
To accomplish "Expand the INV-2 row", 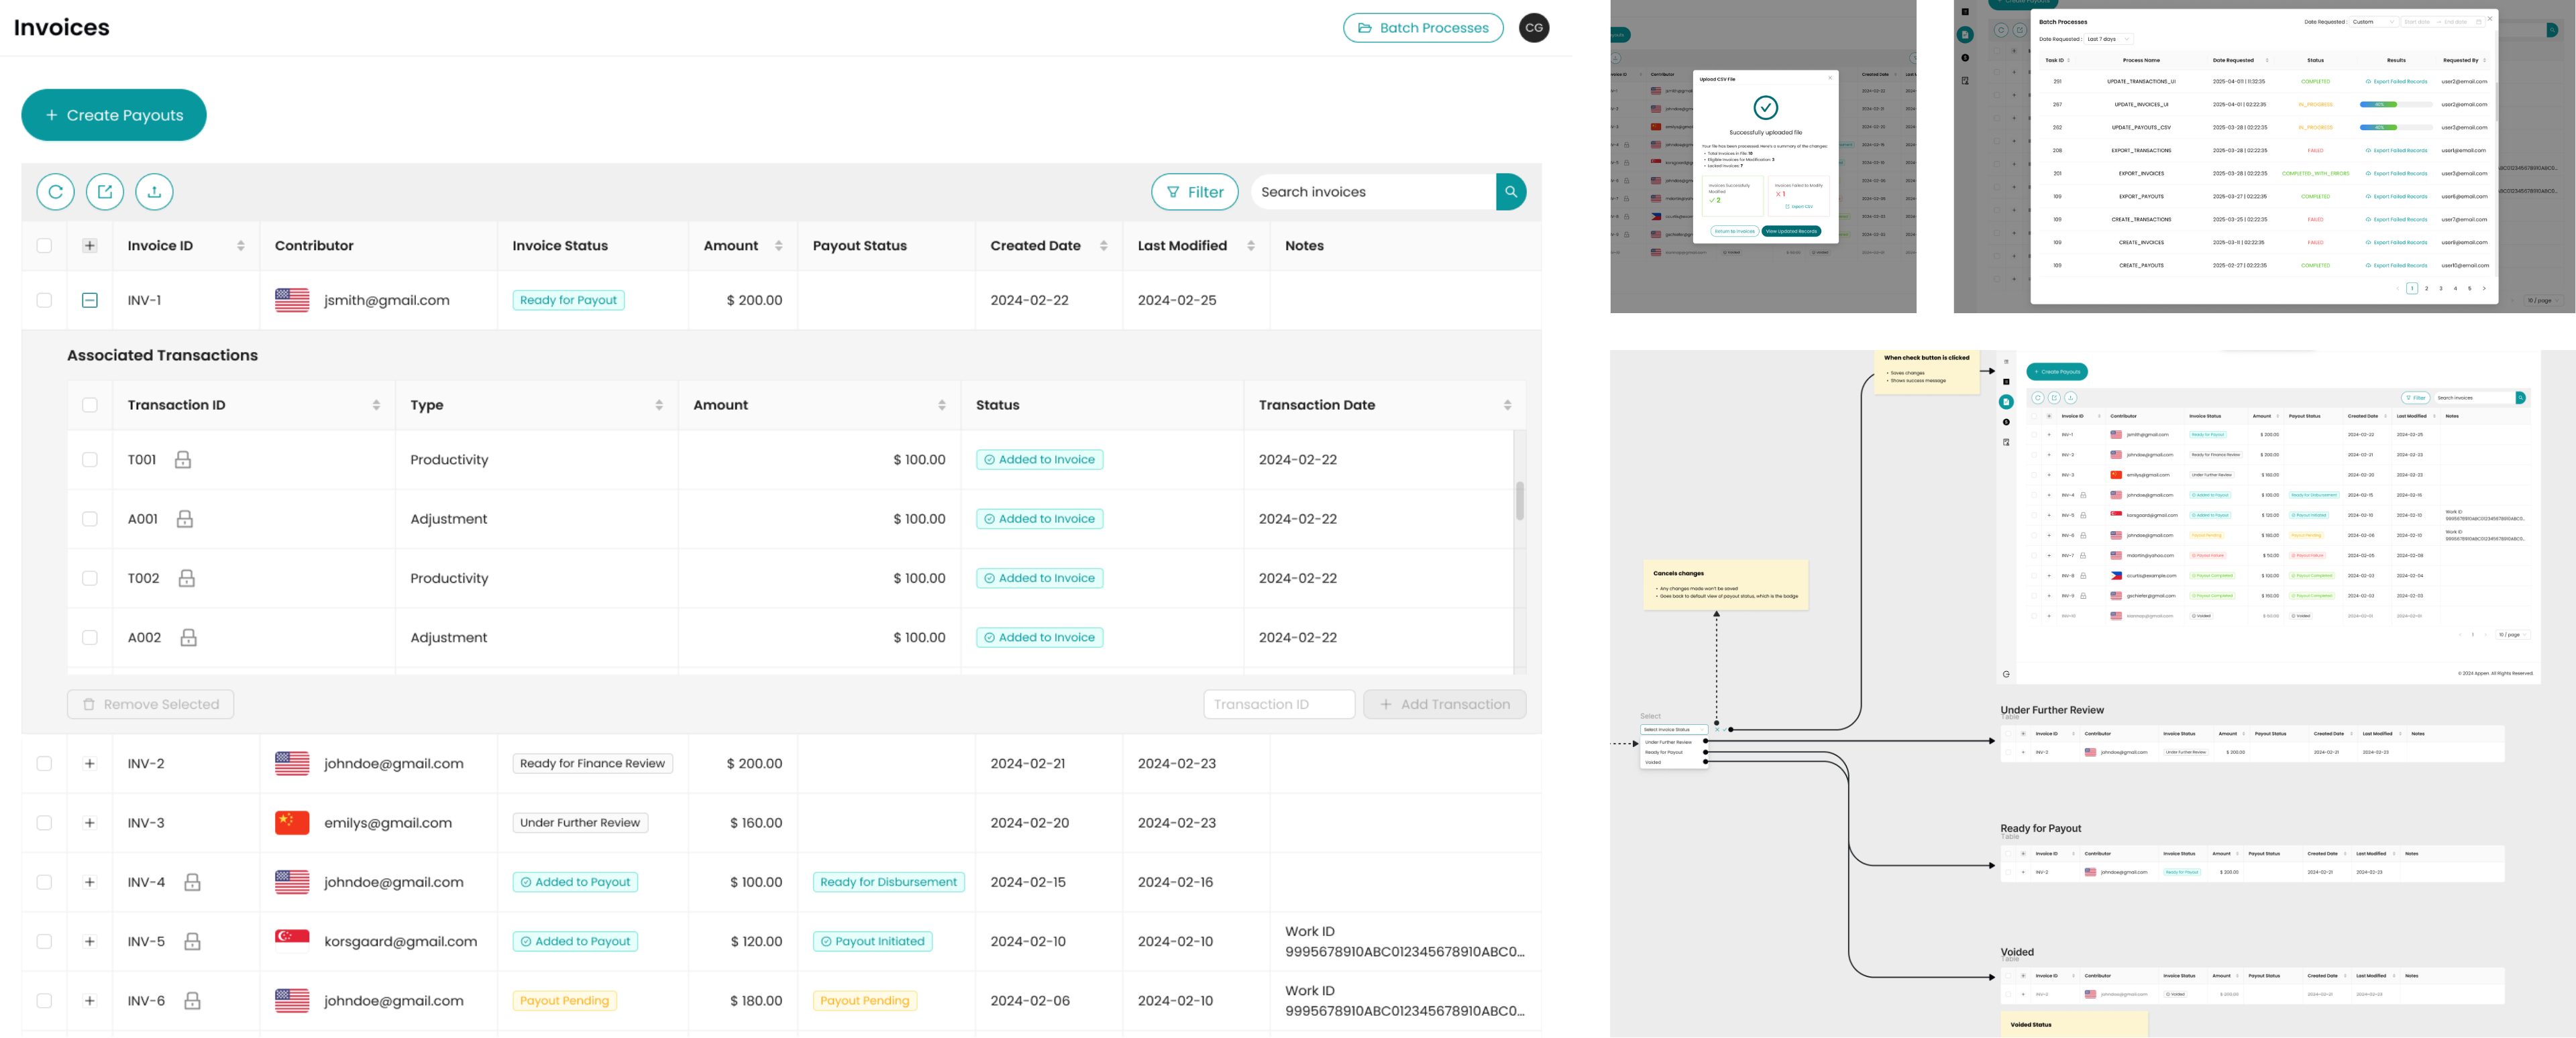I will [90, 764].
